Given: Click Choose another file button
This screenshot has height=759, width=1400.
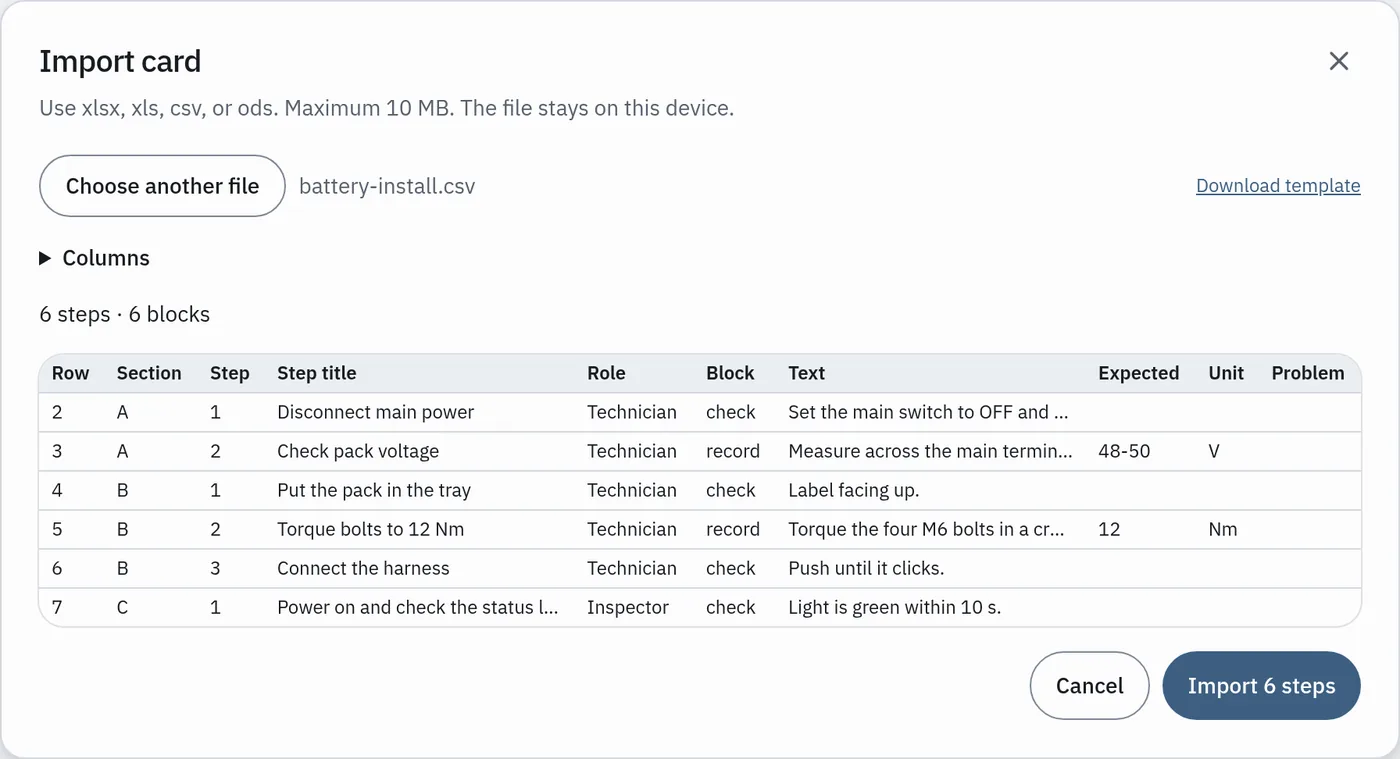Looking at the screenshot, I should (163, 186).
